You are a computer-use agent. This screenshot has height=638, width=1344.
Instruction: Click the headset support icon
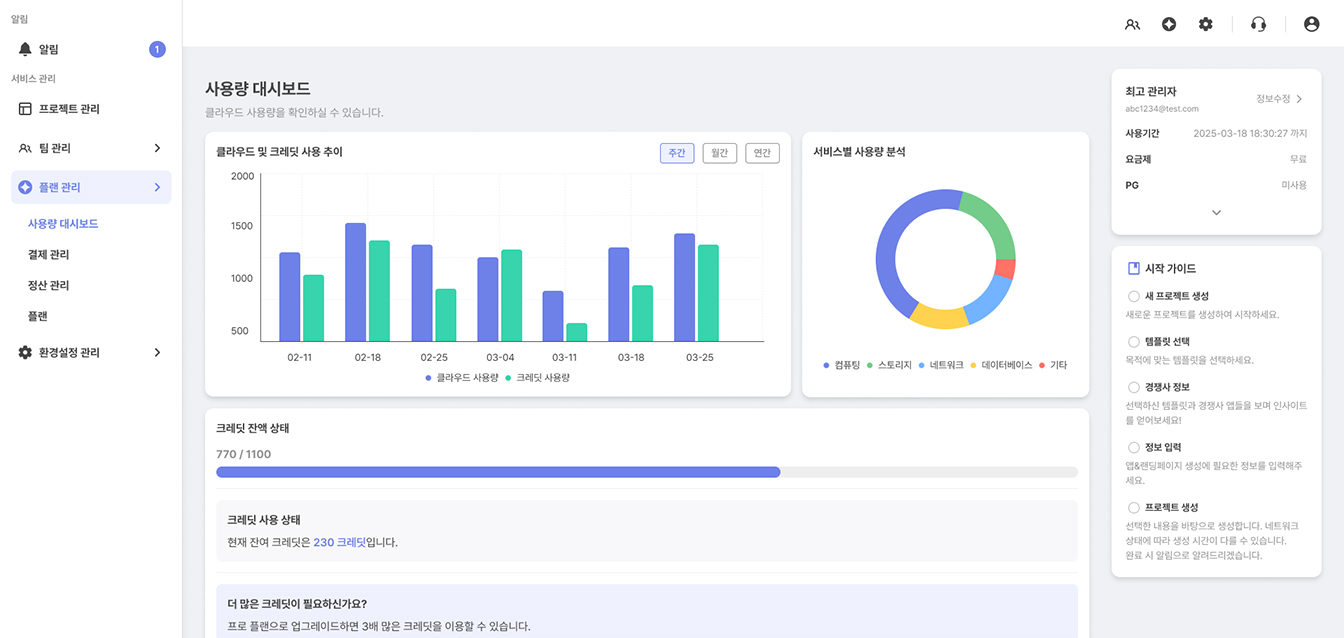[x=1258, y=24]
